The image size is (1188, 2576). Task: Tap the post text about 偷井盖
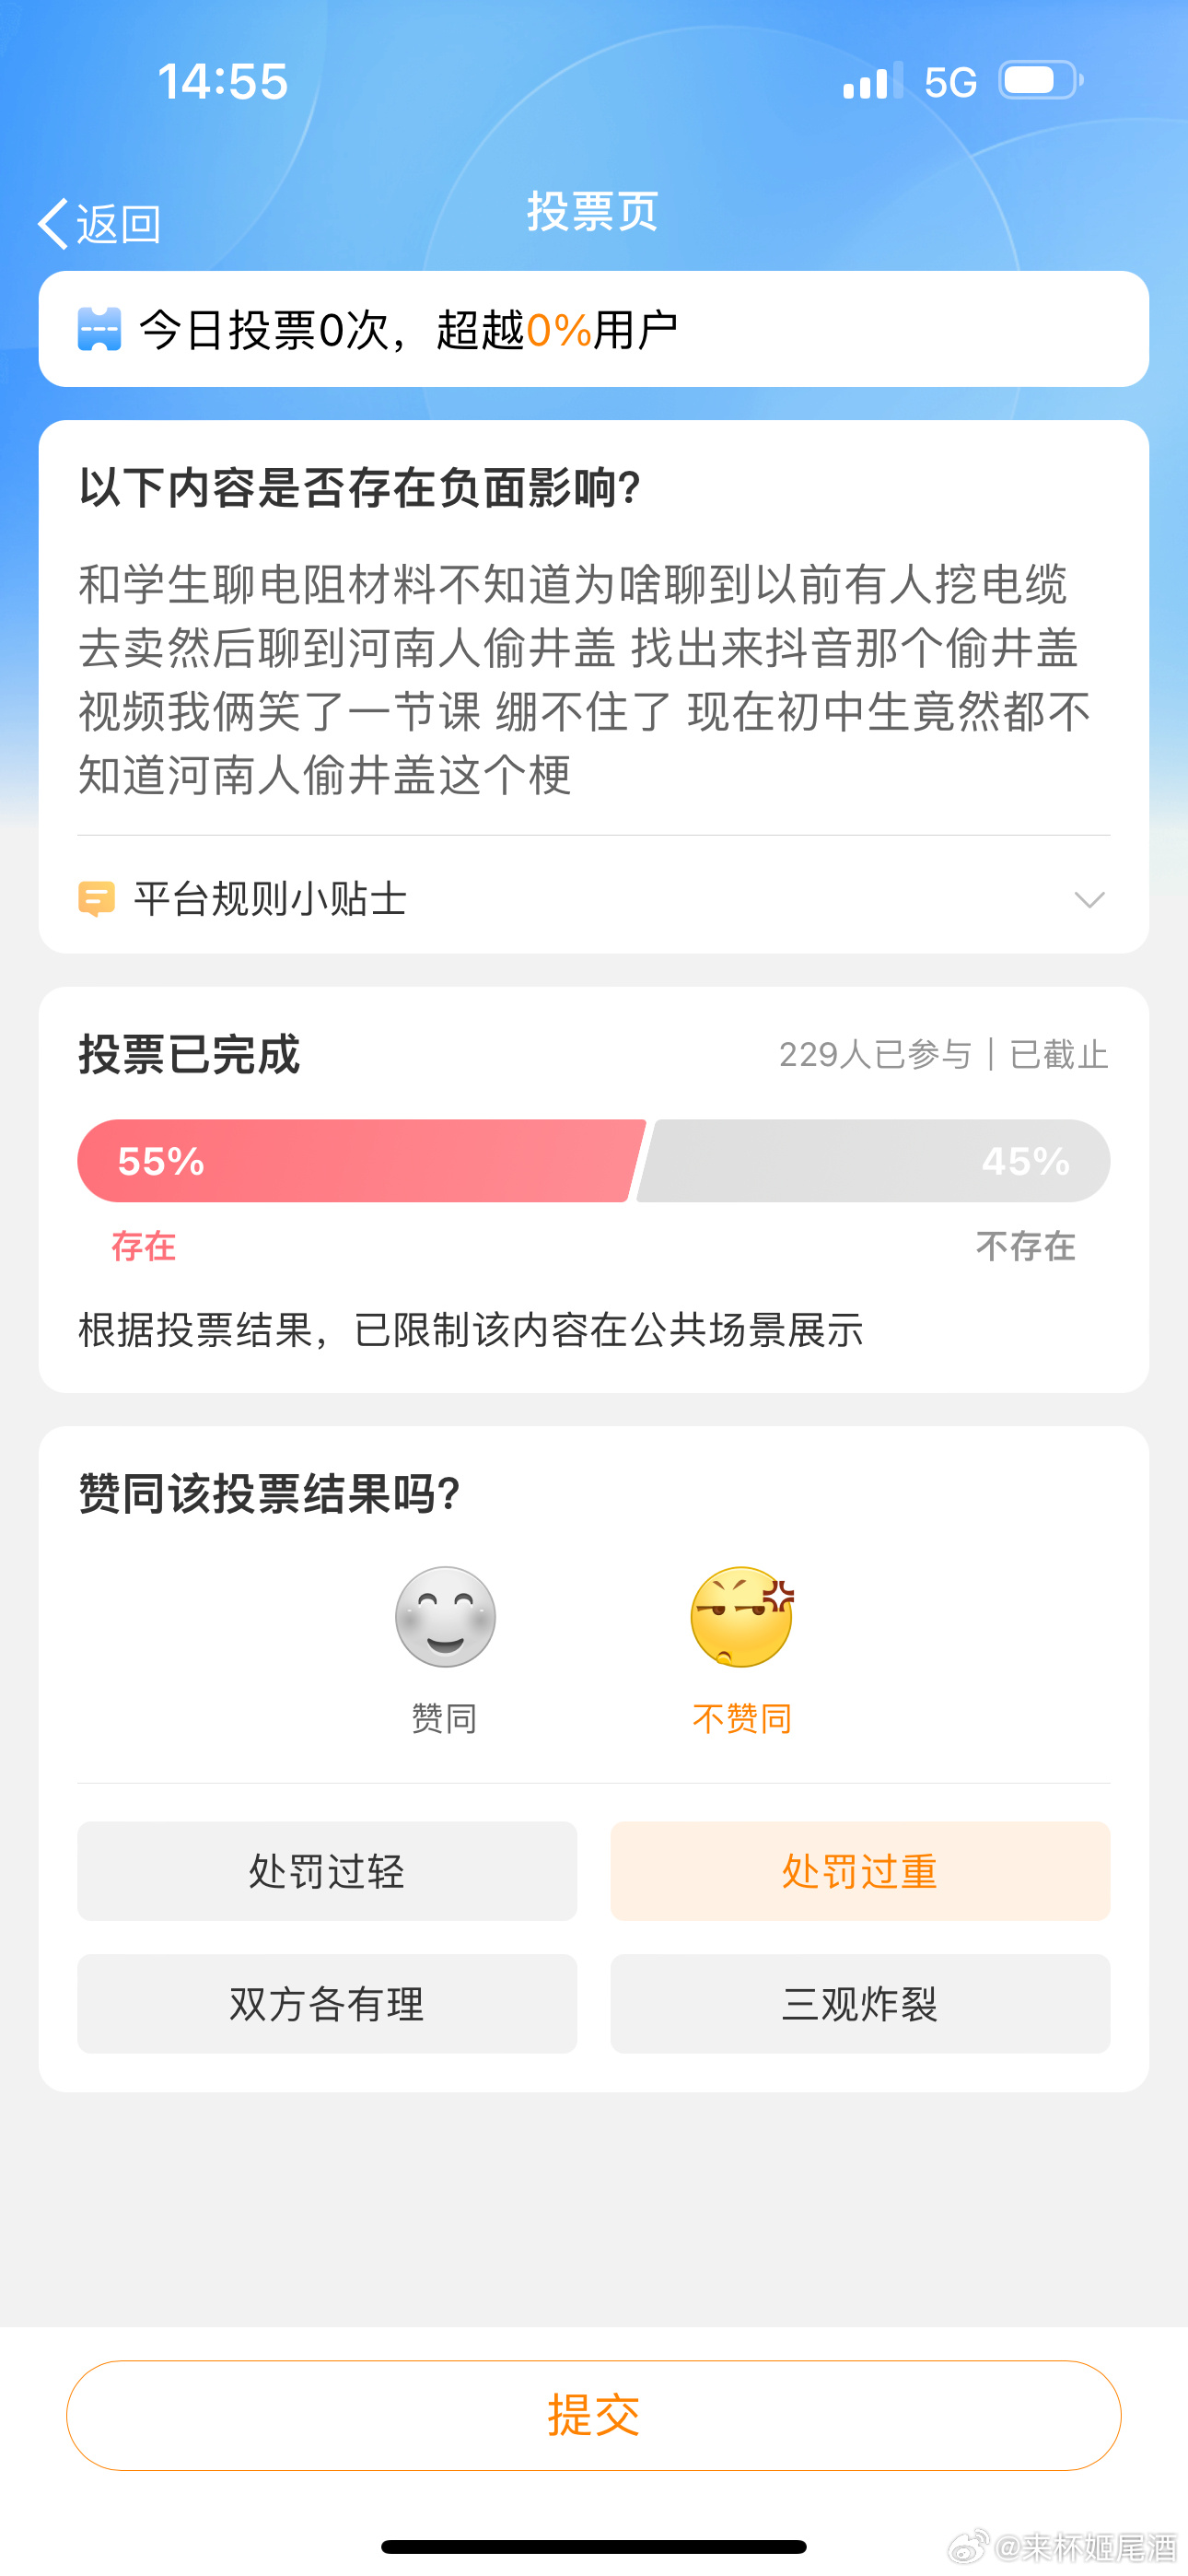[x=585, y=680]
